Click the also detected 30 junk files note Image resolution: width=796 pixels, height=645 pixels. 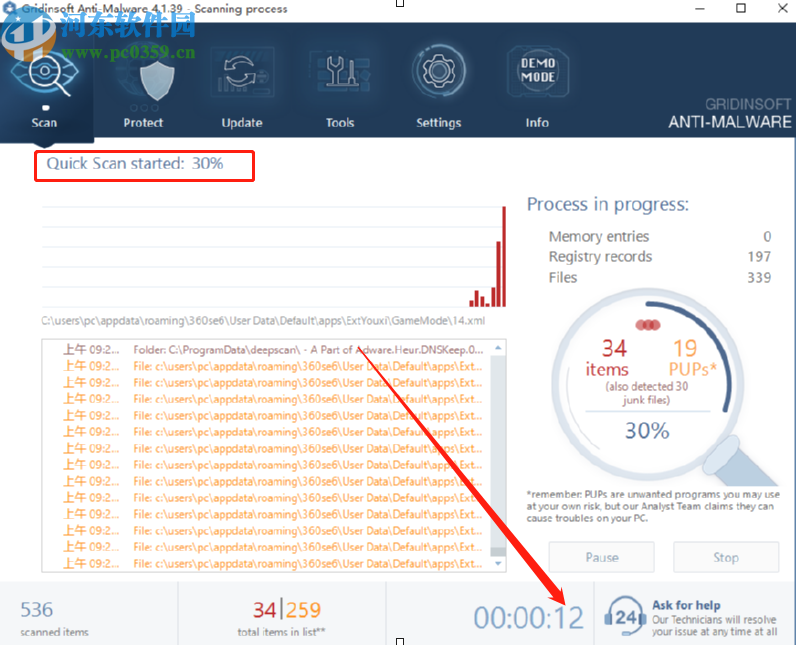(x=646, y=393)
